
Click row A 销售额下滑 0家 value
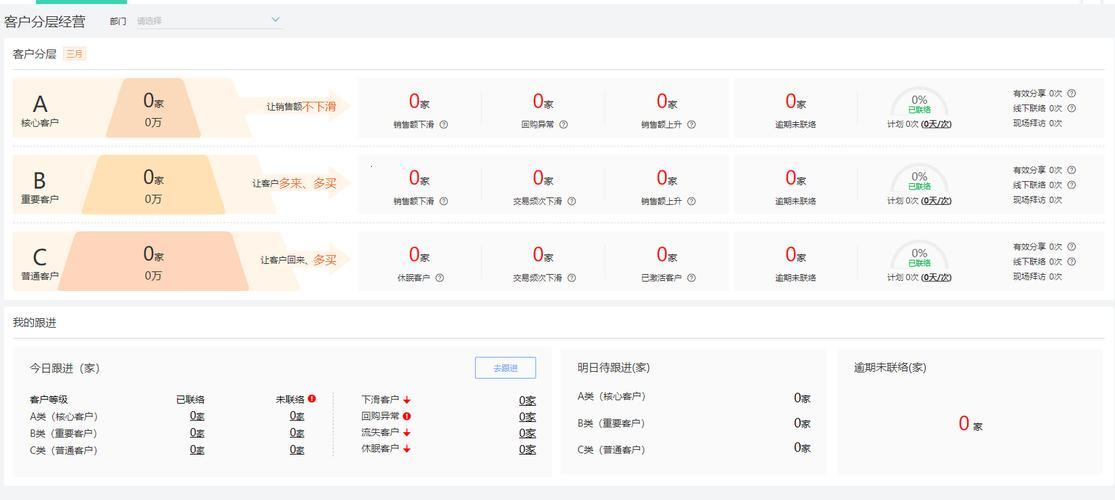[x=419, y=102]
